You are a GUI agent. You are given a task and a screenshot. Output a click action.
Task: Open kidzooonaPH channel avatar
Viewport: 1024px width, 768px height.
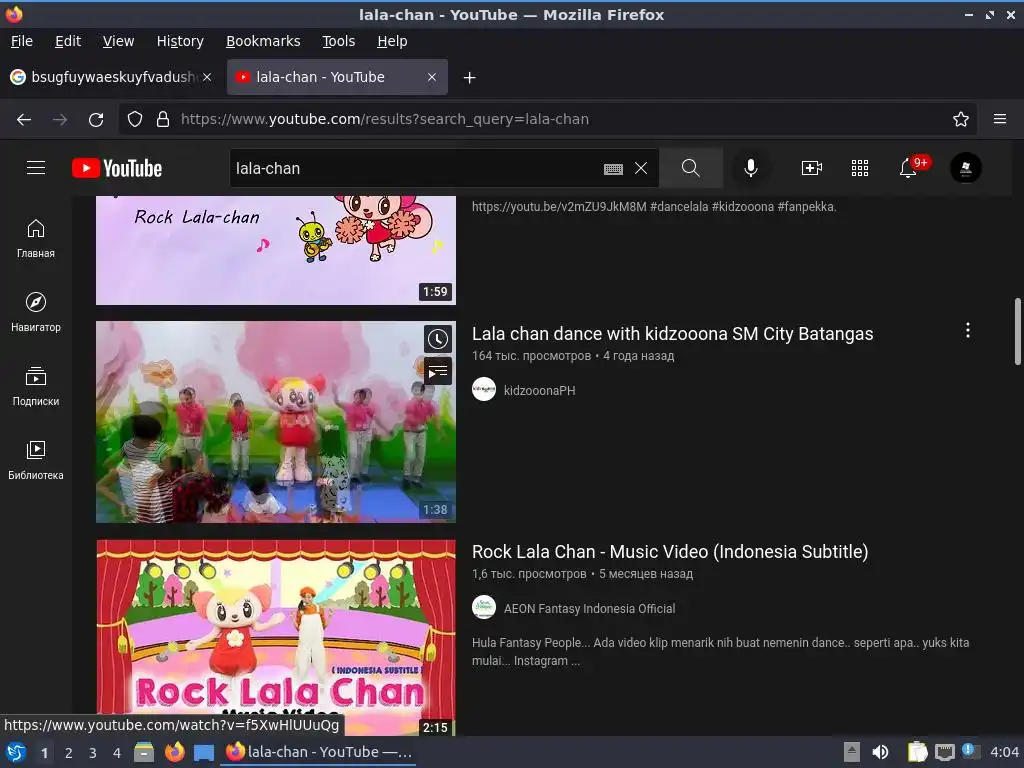484,390
